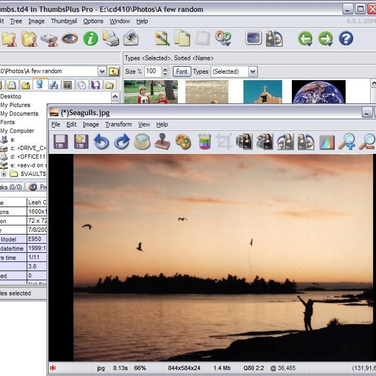
Task: Open the folder path dropdown arrow
Action: [x=102, y=71]
